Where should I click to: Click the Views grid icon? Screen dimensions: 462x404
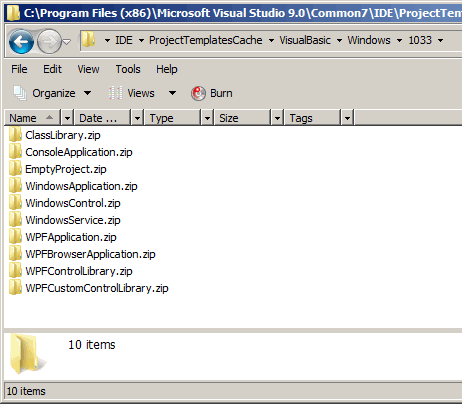(115, 93)
